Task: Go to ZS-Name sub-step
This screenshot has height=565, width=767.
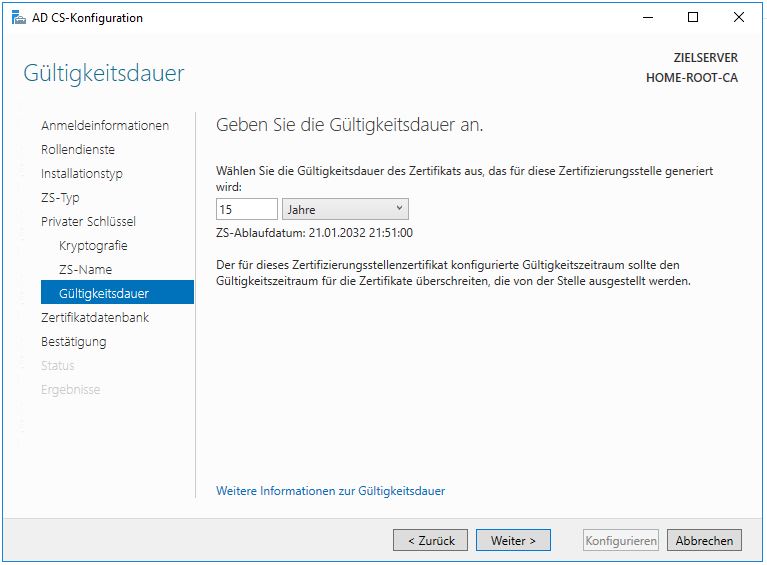Action: (85, 269)
